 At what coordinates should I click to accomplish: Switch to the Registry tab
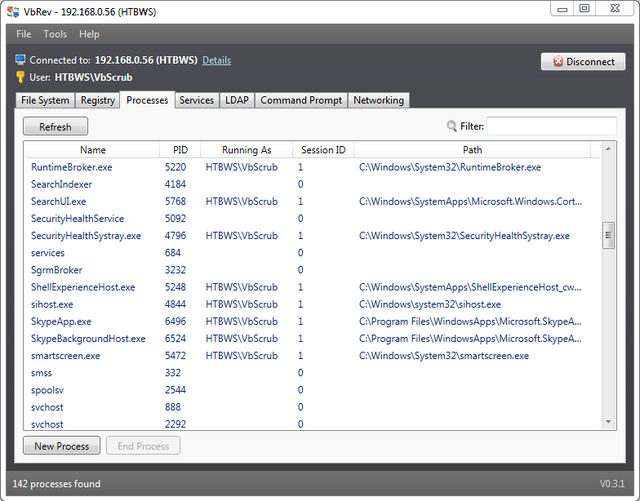point(98,100)
